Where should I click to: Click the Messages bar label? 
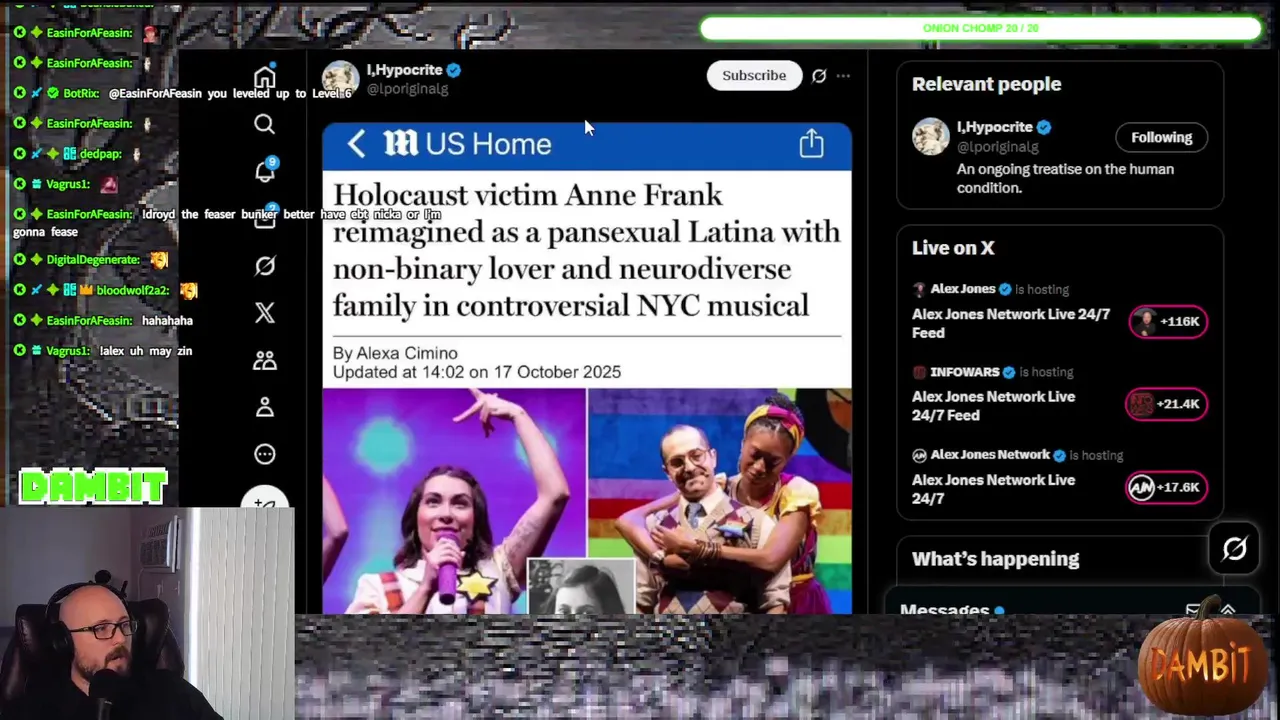pyautogui.click(x=944, y=610)
